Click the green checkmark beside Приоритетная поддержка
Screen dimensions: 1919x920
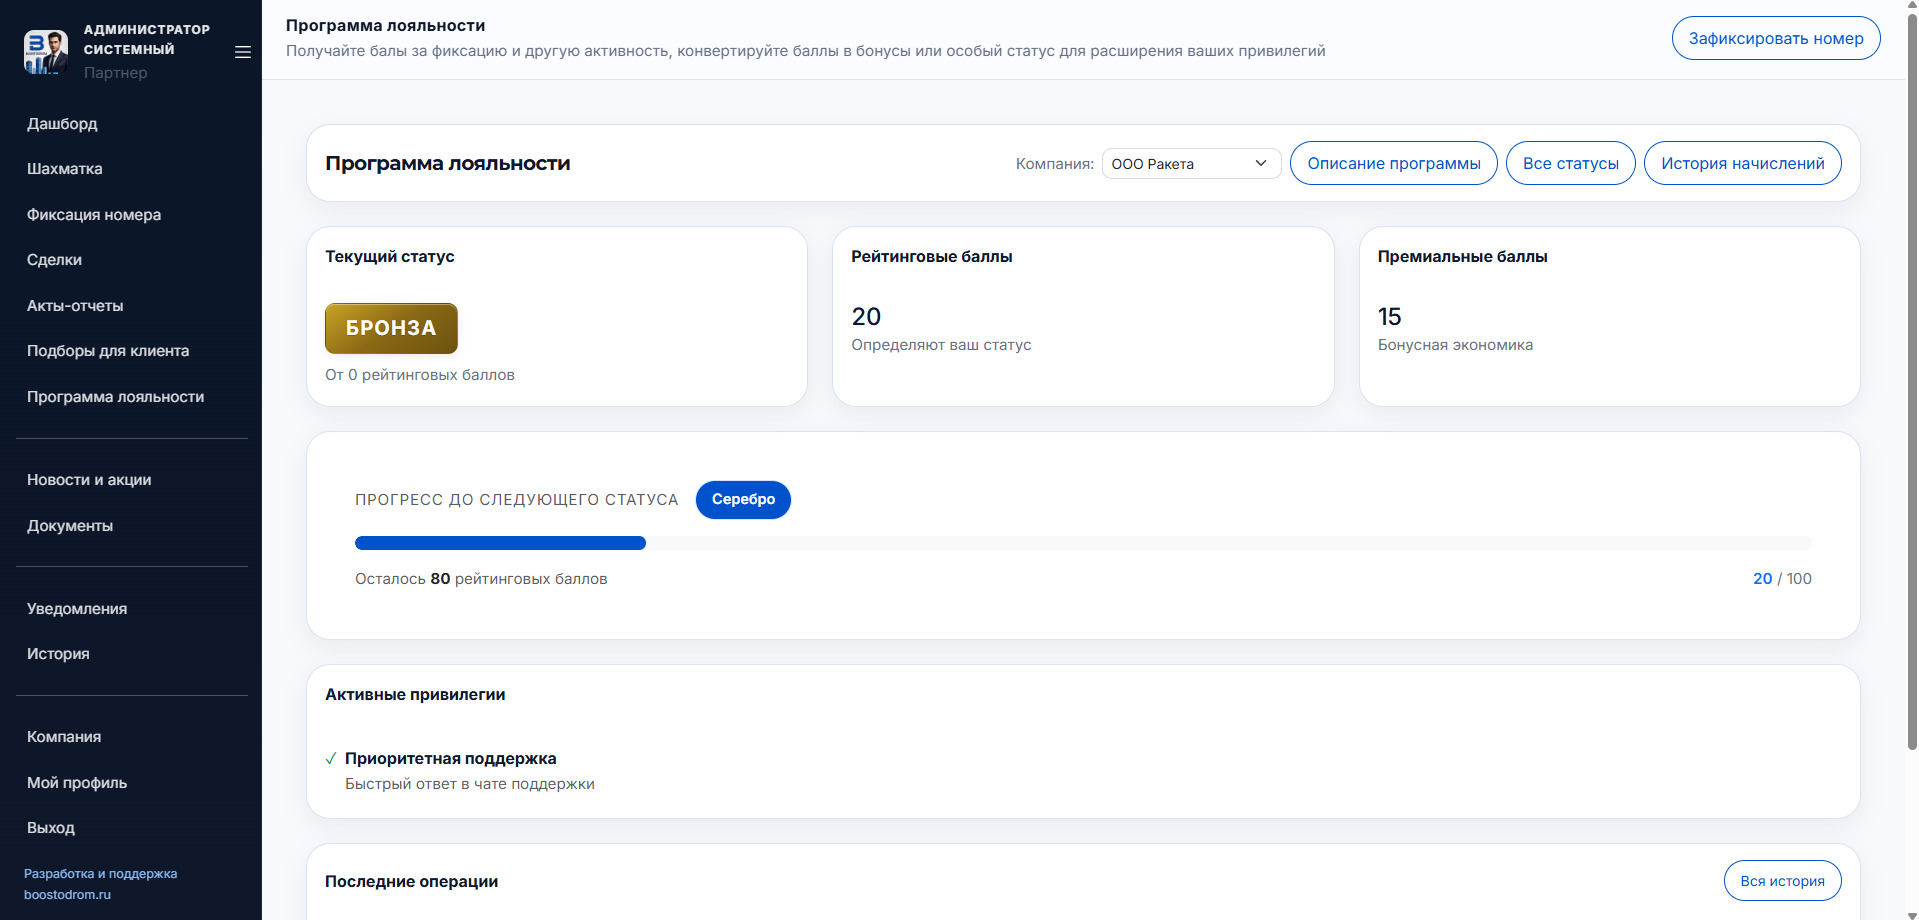pos(331,759)
